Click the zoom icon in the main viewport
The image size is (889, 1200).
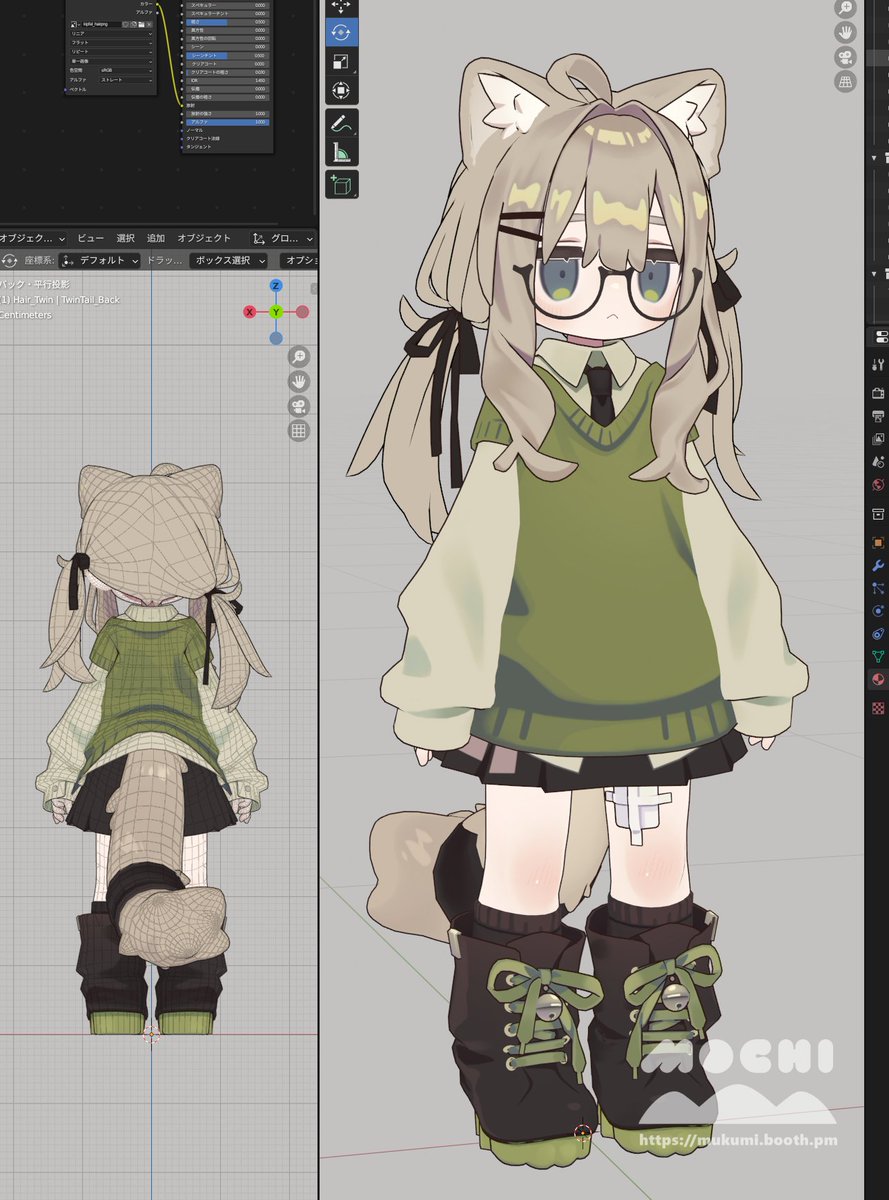pos(846,8)
